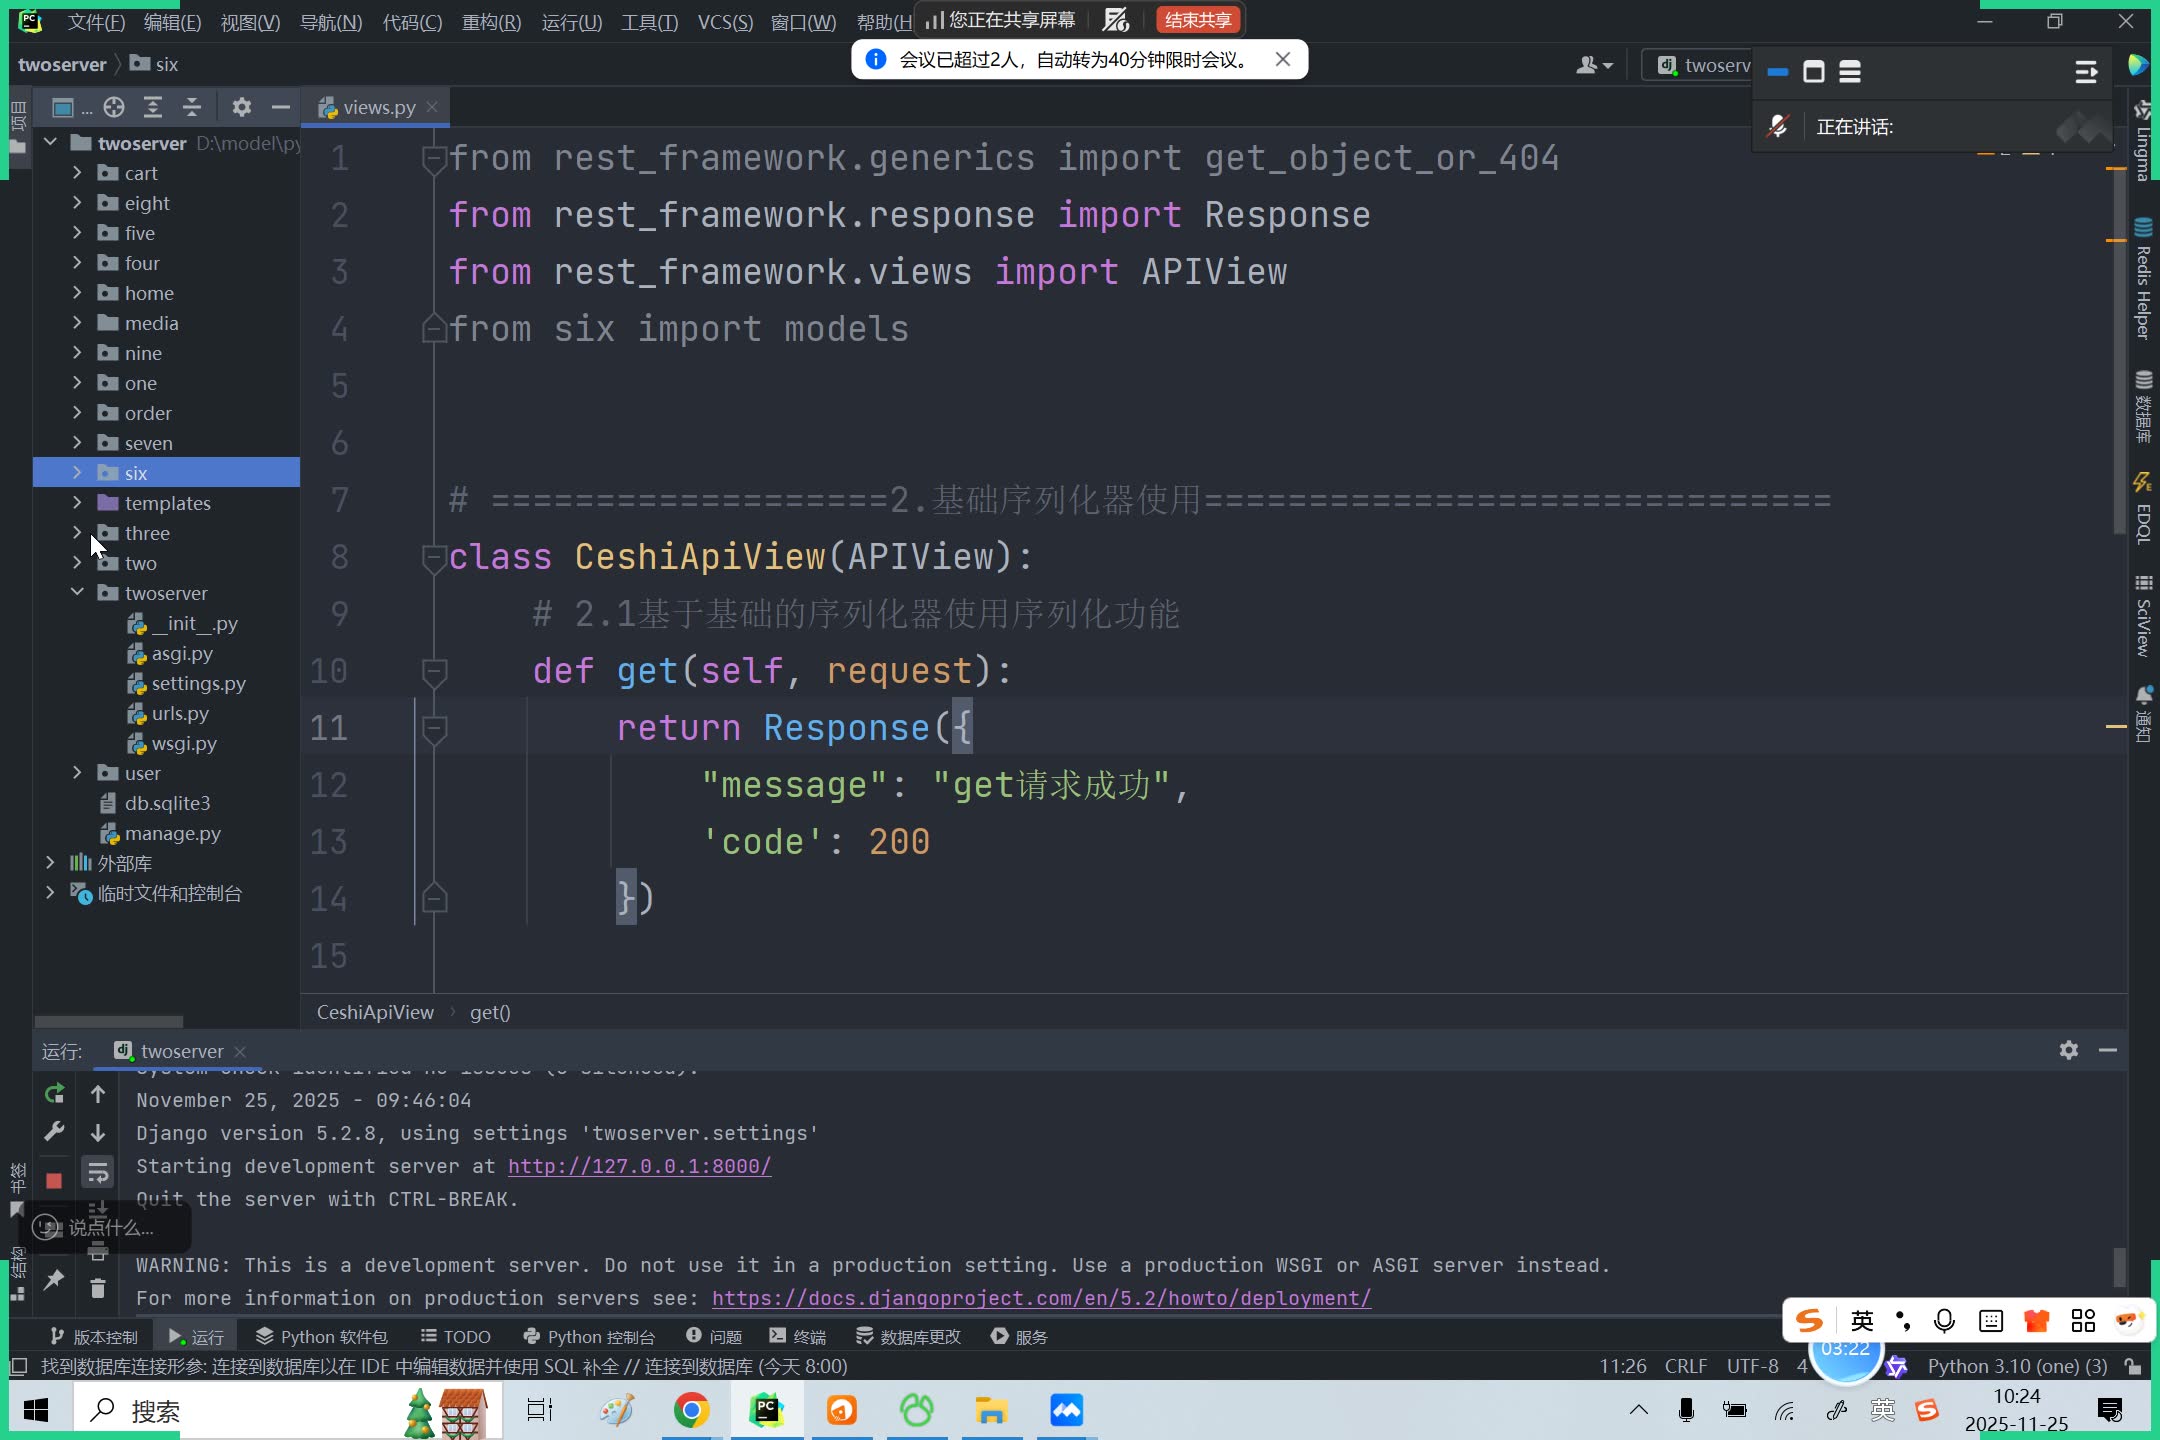Hide the project tool window

(x=281, y=107)
